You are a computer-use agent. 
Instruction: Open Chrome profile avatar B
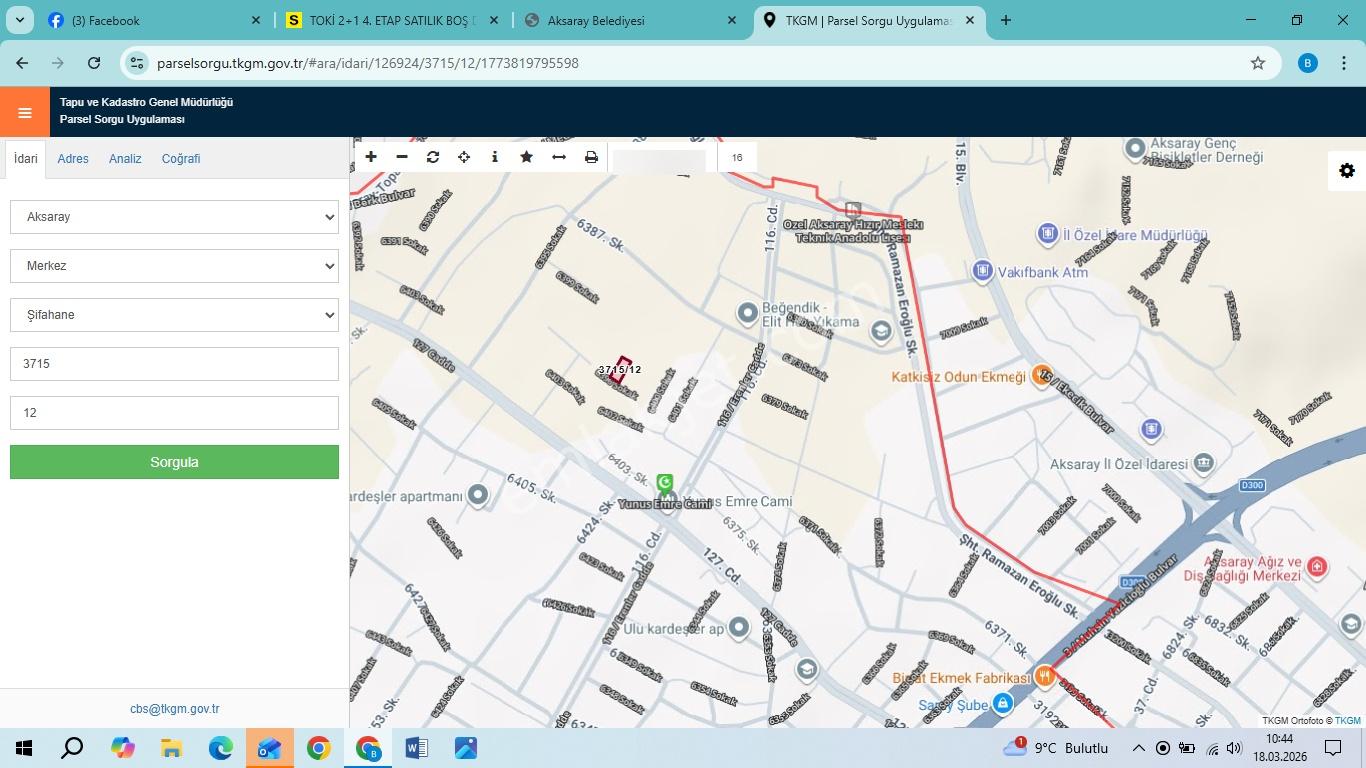(x=1307, y=63)
